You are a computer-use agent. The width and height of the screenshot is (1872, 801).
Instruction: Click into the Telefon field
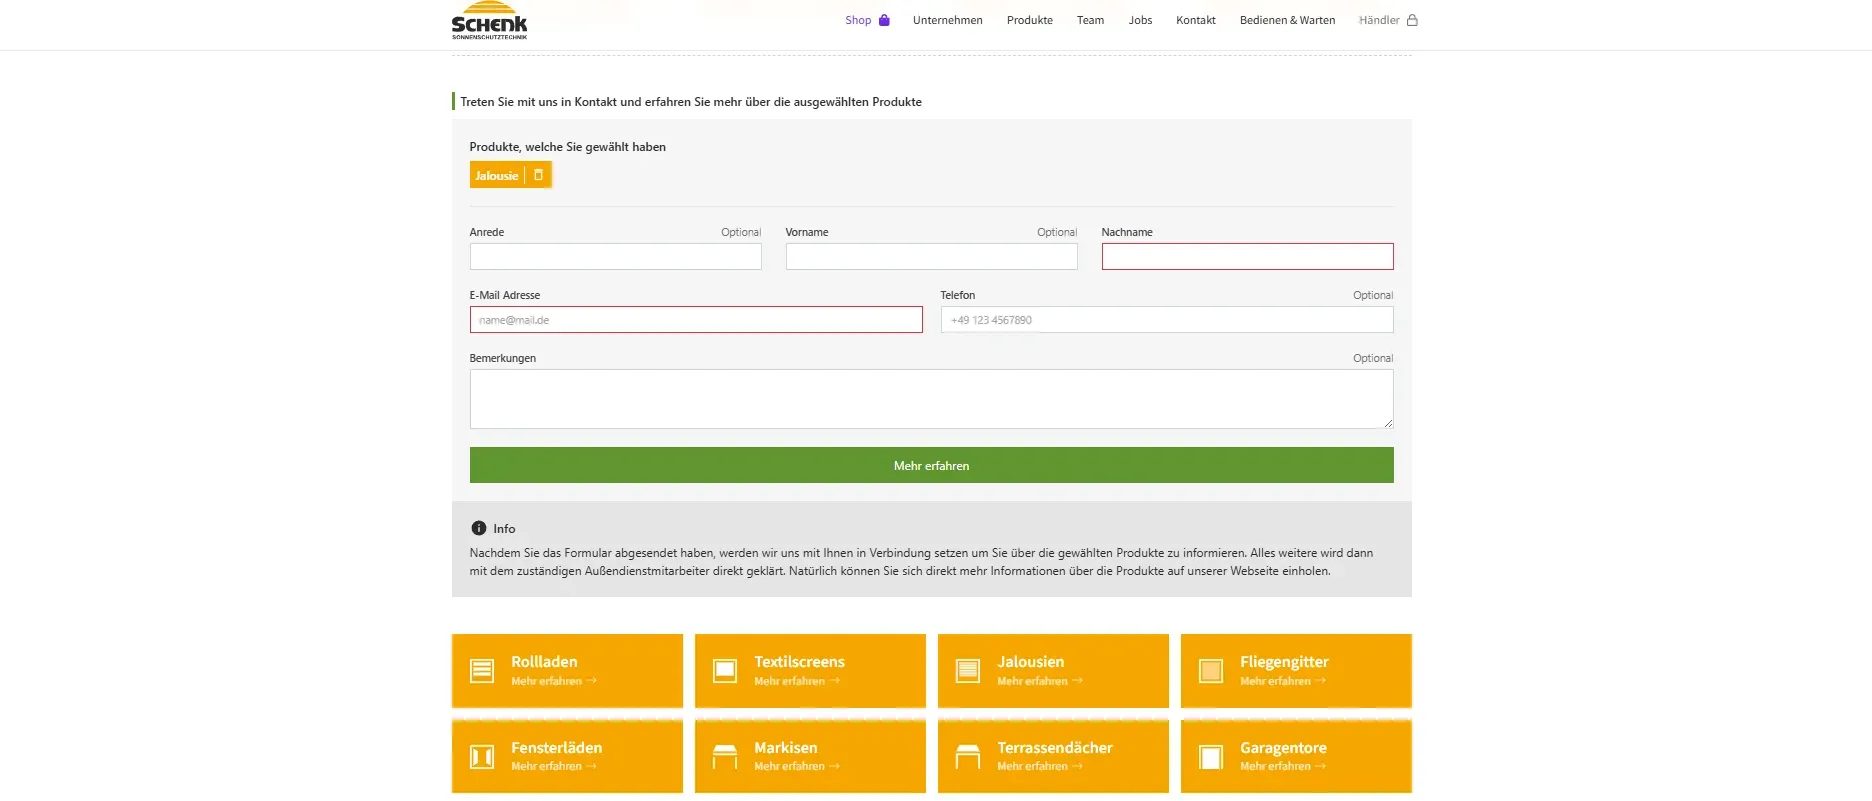(x=1167, y=319)
